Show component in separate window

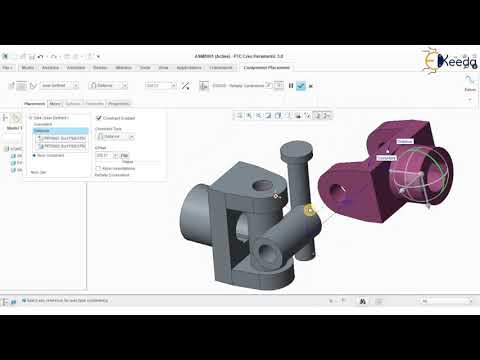(x=269, y=85)
